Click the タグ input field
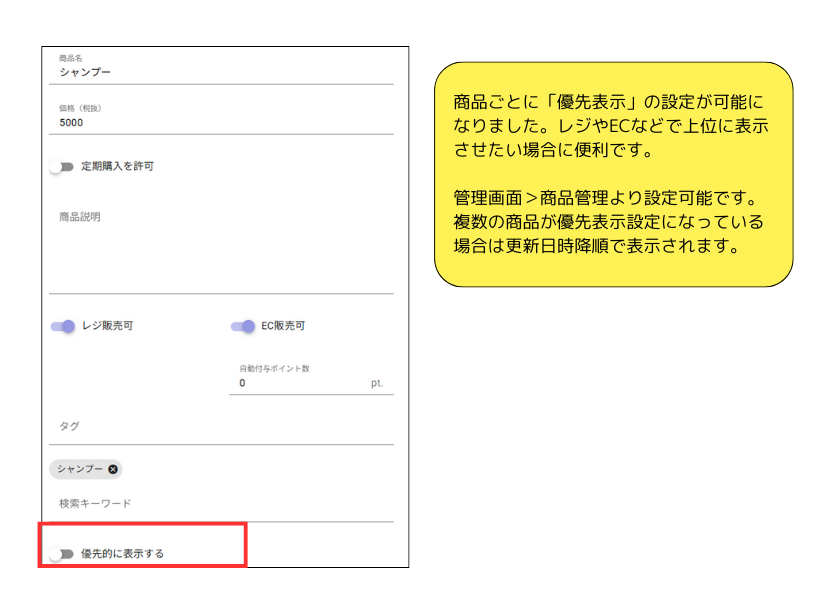819x614 pixels. 221,426
